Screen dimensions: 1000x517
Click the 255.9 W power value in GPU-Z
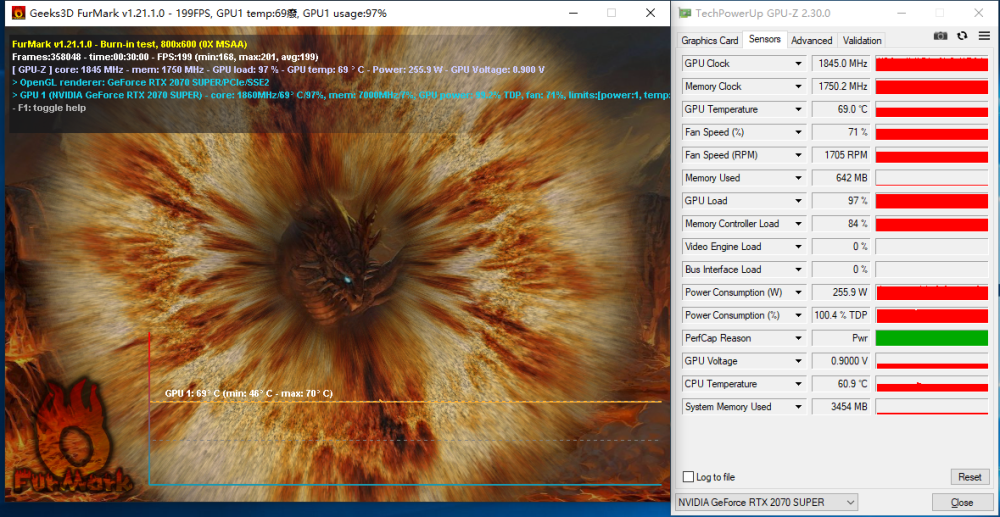click(x=841, y=293)
